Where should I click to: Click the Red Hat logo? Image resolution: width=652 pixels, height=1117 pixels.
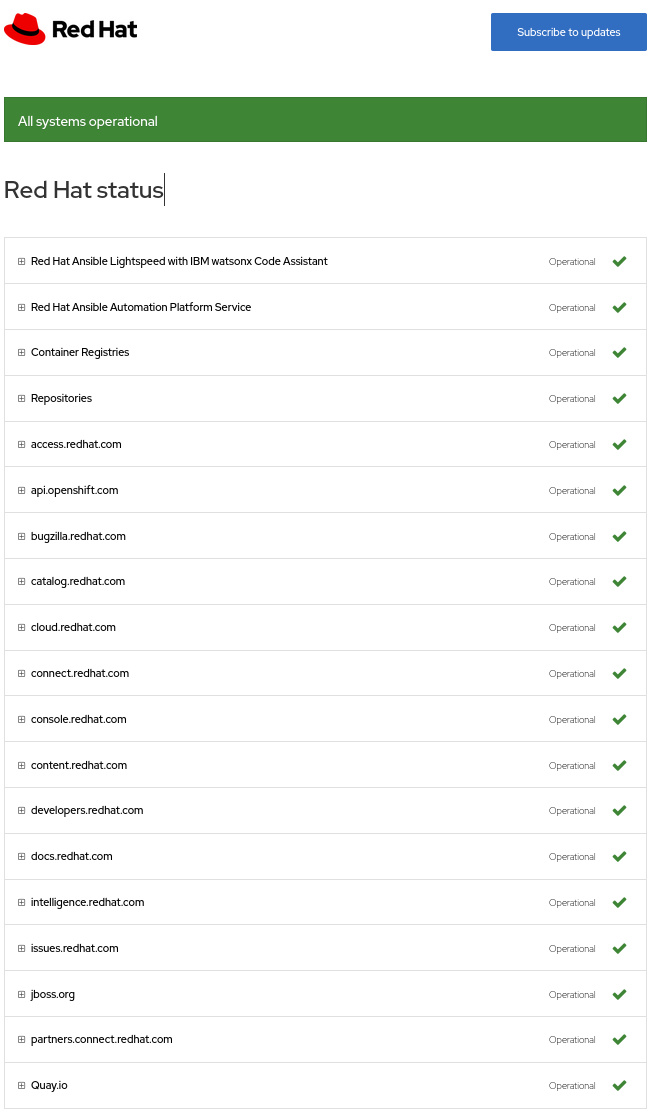point(71,30)
